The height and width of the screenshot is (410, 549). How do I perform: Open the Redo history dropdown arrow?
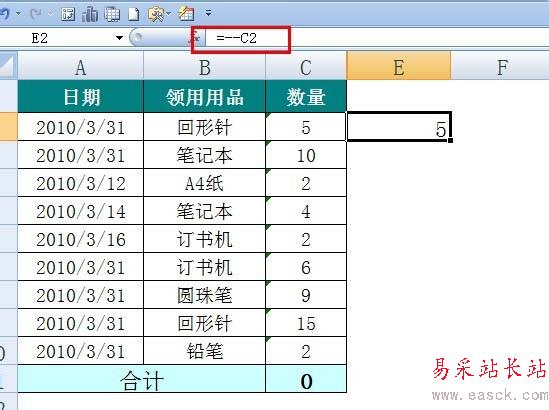[x=50, y=14]
